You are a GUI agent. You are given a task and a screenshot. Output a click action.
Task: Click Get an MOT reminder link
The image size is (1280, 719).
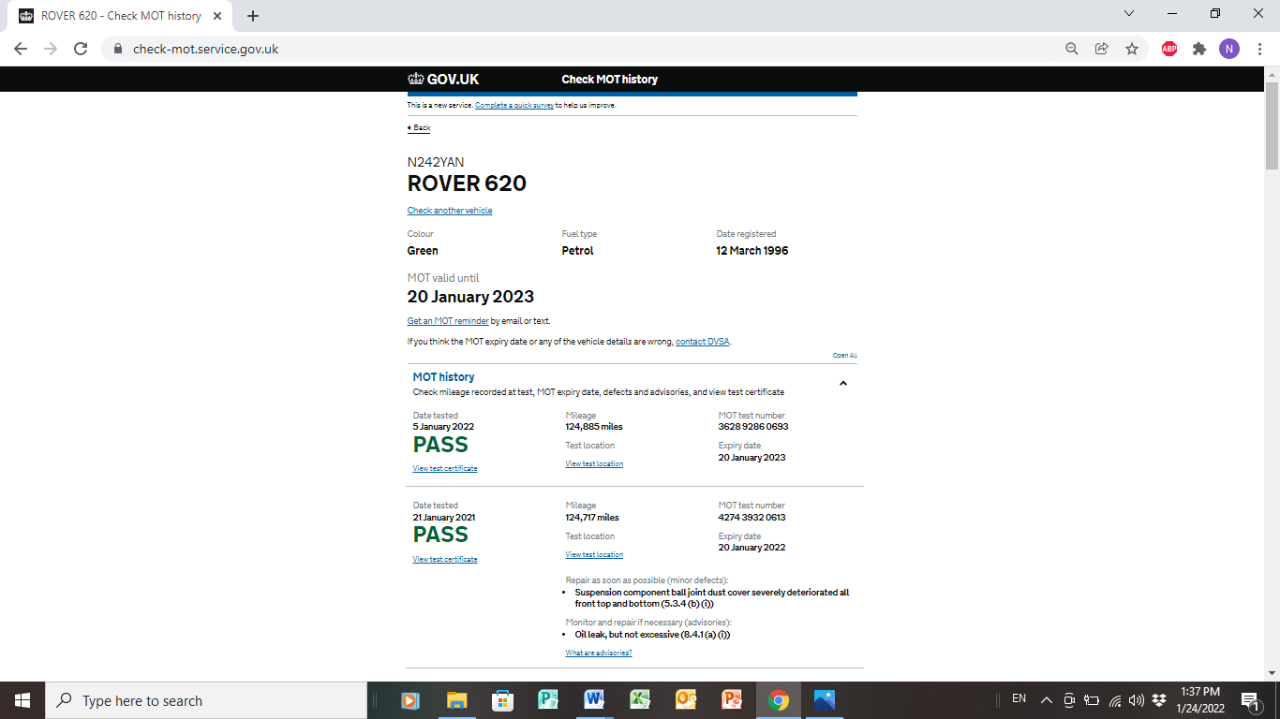point(448,321)
